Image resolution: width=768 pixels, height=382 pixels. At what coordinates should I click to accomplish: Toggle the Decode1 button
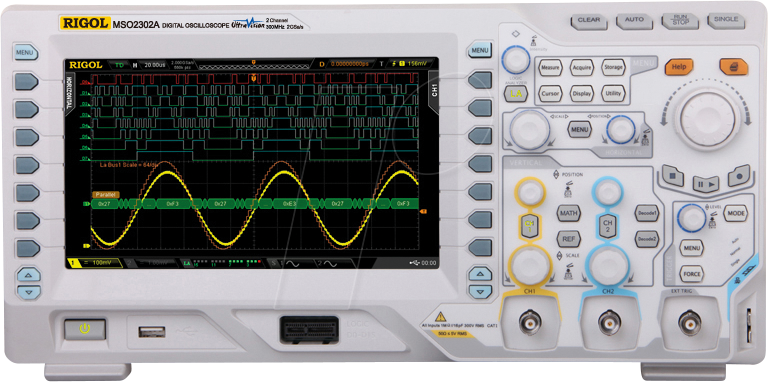click(x=647, y=213)
